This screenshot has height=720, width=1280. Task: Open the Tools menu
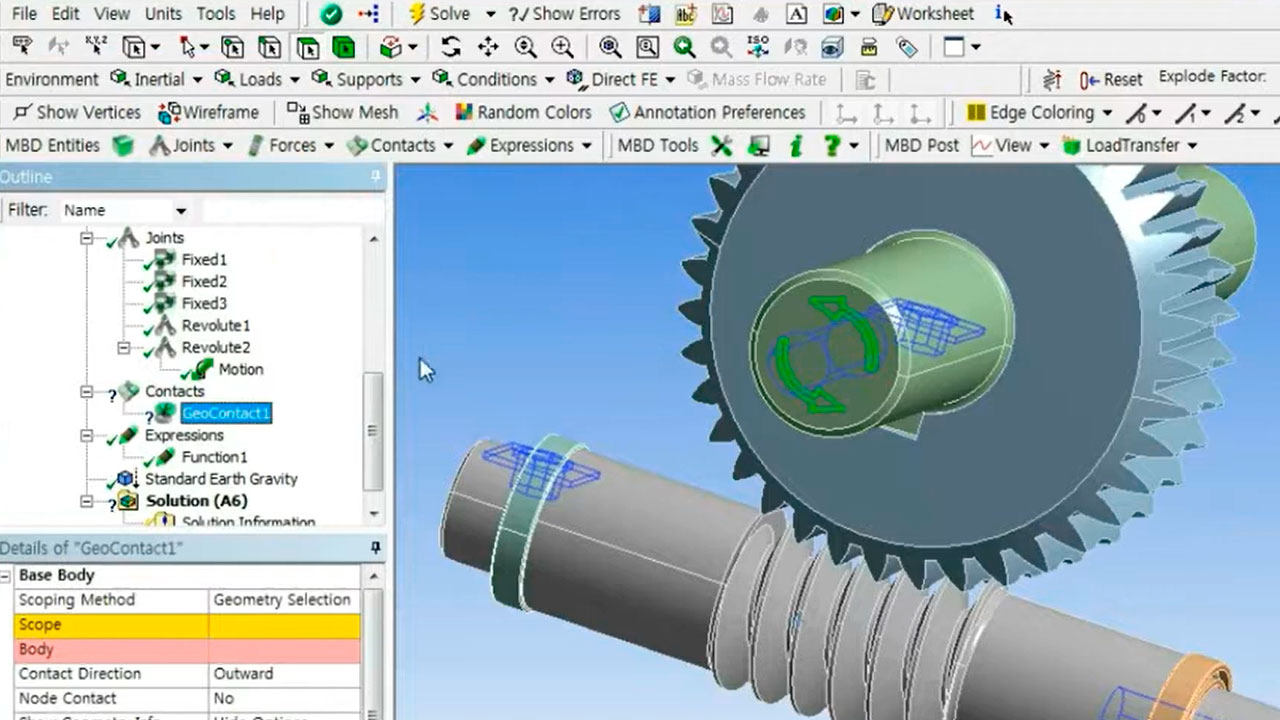[215, 14]
